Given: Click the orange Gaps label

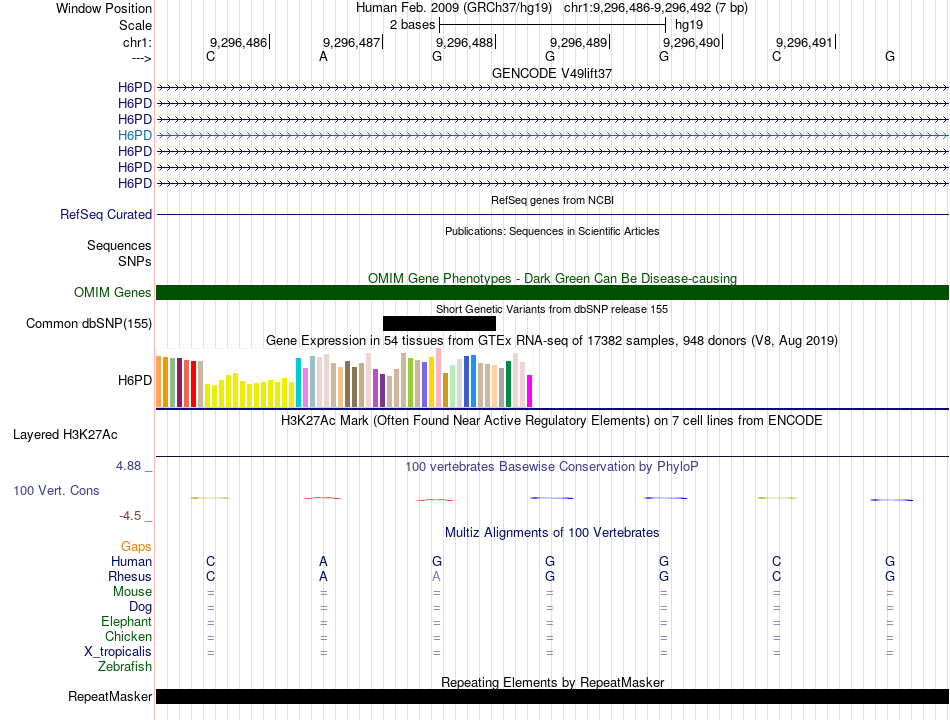Looking at the screenshot, I should click(136, 547).
